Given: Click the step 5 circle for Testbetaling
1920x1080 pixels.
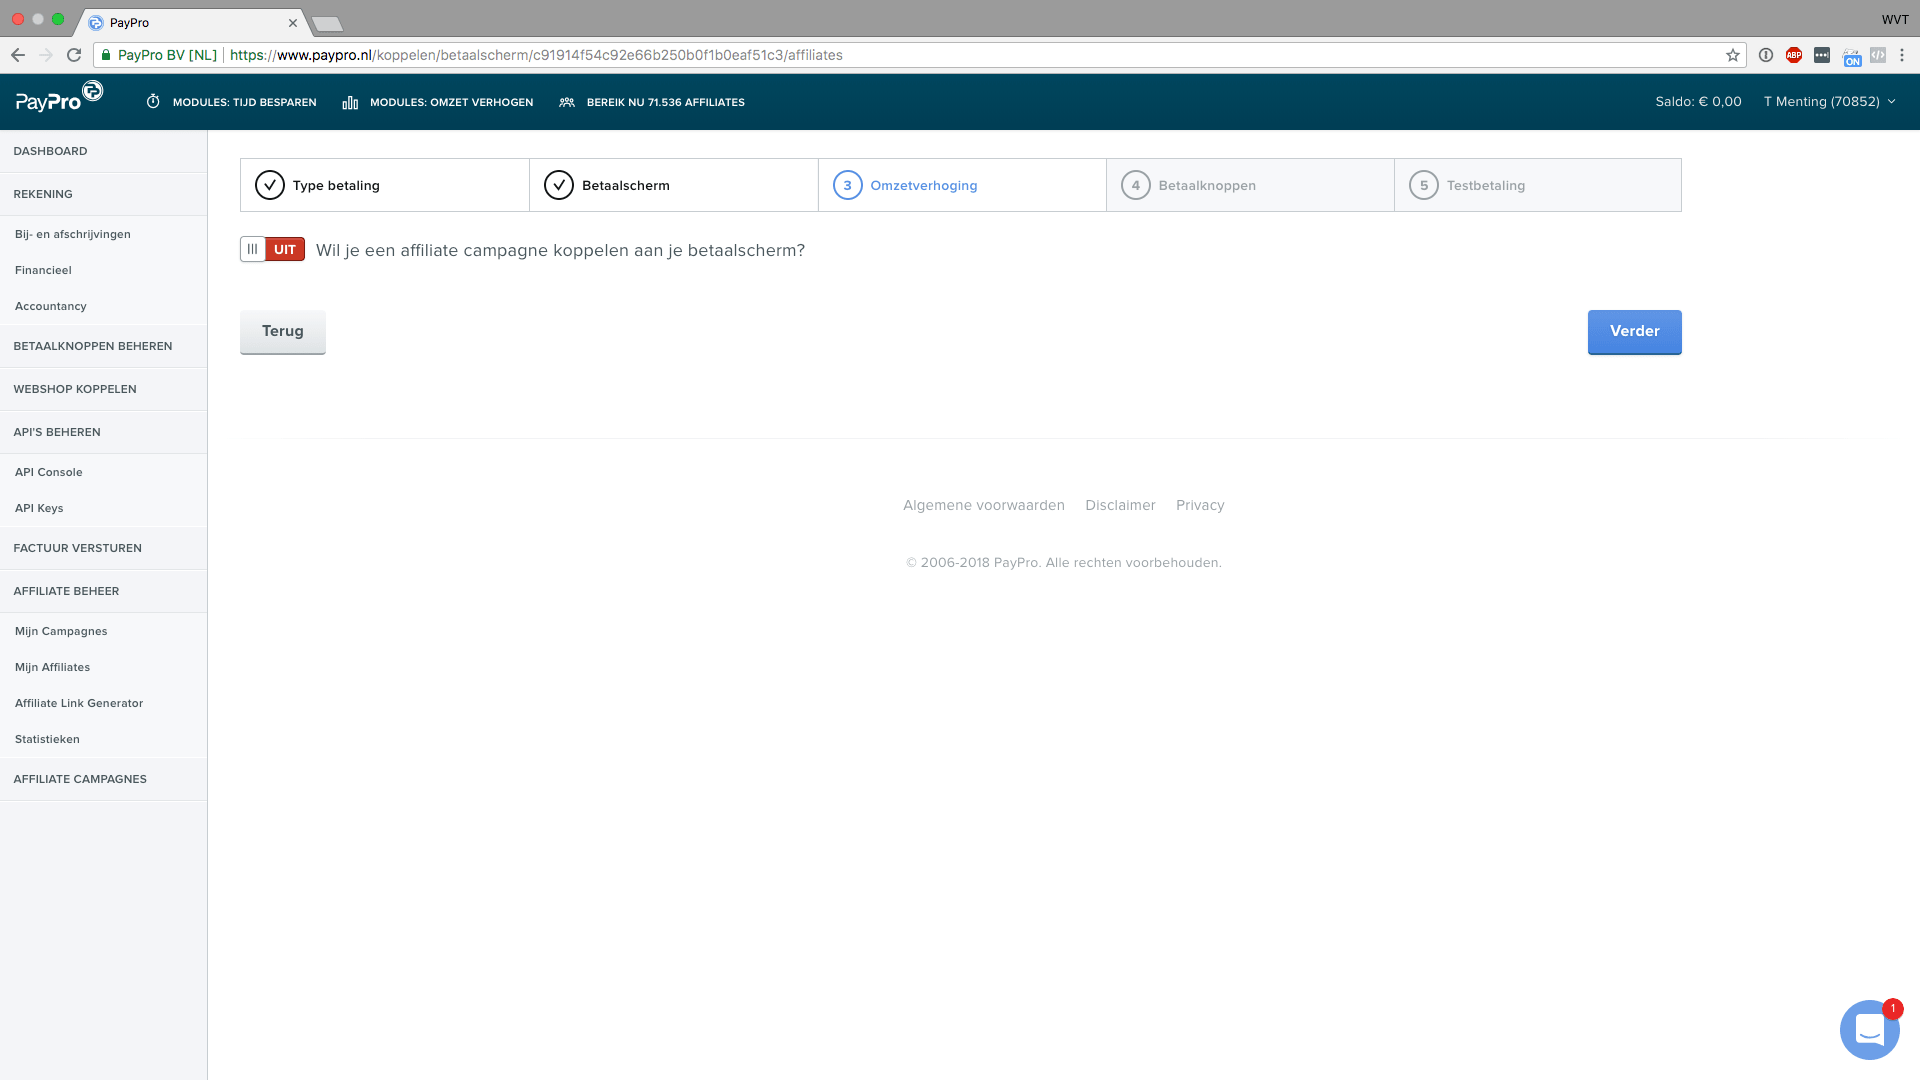Looking at the screenshot, I should point(1424,185).
